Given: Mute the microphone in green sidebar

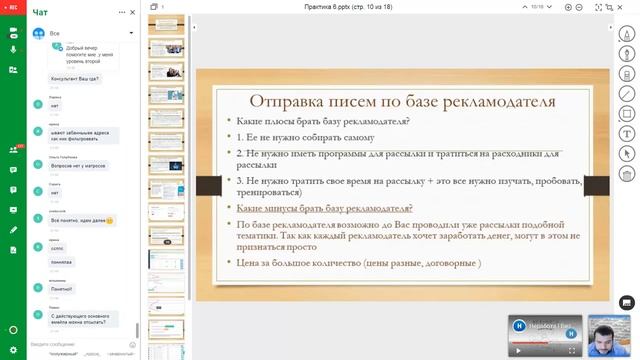Looking at the screenshot, I should tap(13, 50).
